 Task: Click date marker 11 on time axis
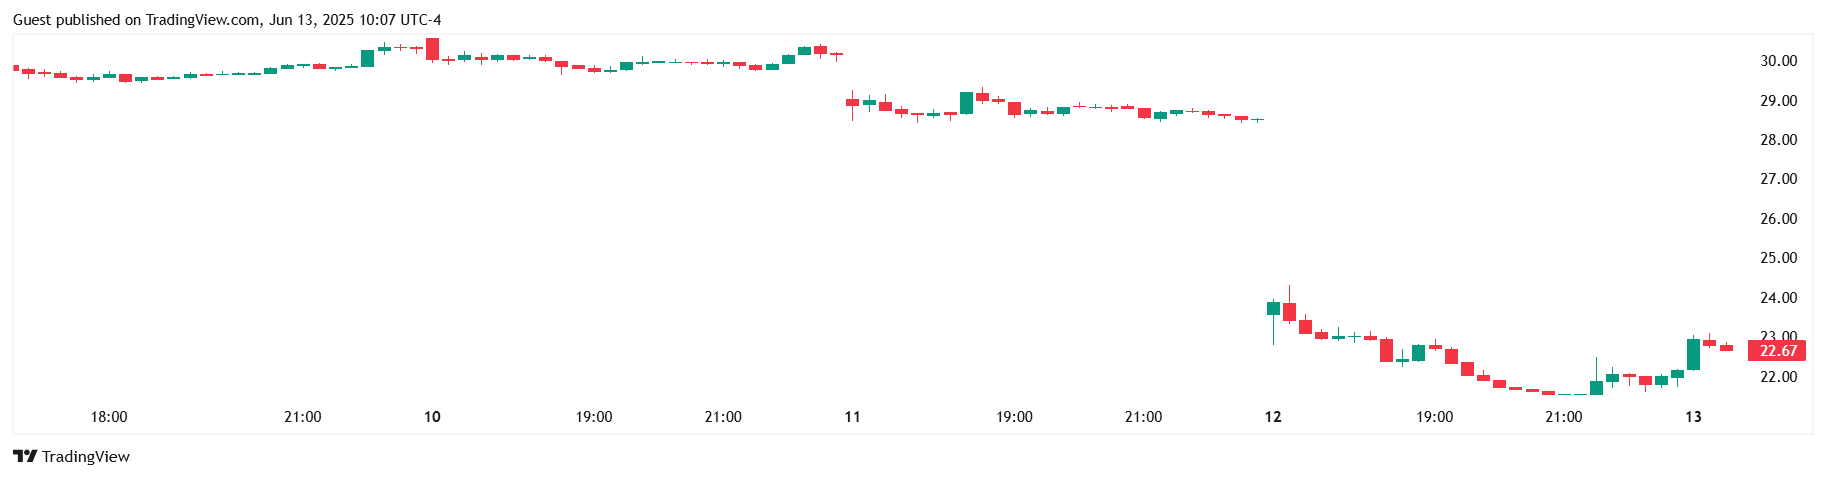pyautogui.click(x=852, y=417)
